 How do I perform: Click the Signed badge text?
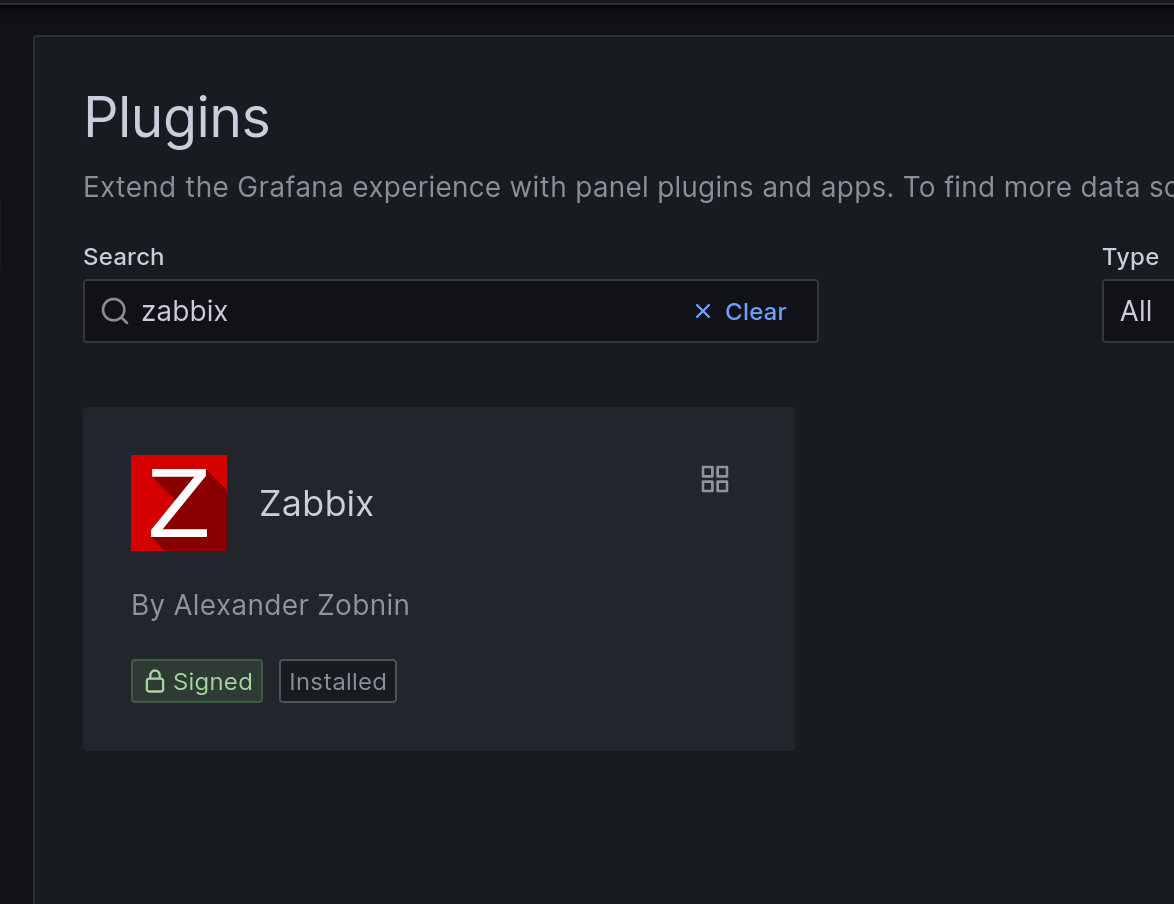click(x=212, y=682)
